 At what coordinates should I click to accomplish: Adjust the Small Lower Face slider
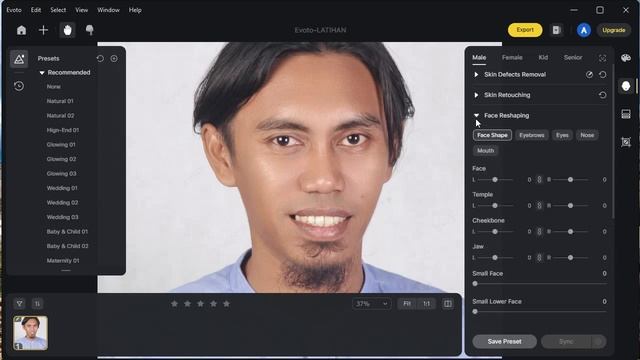540,312
